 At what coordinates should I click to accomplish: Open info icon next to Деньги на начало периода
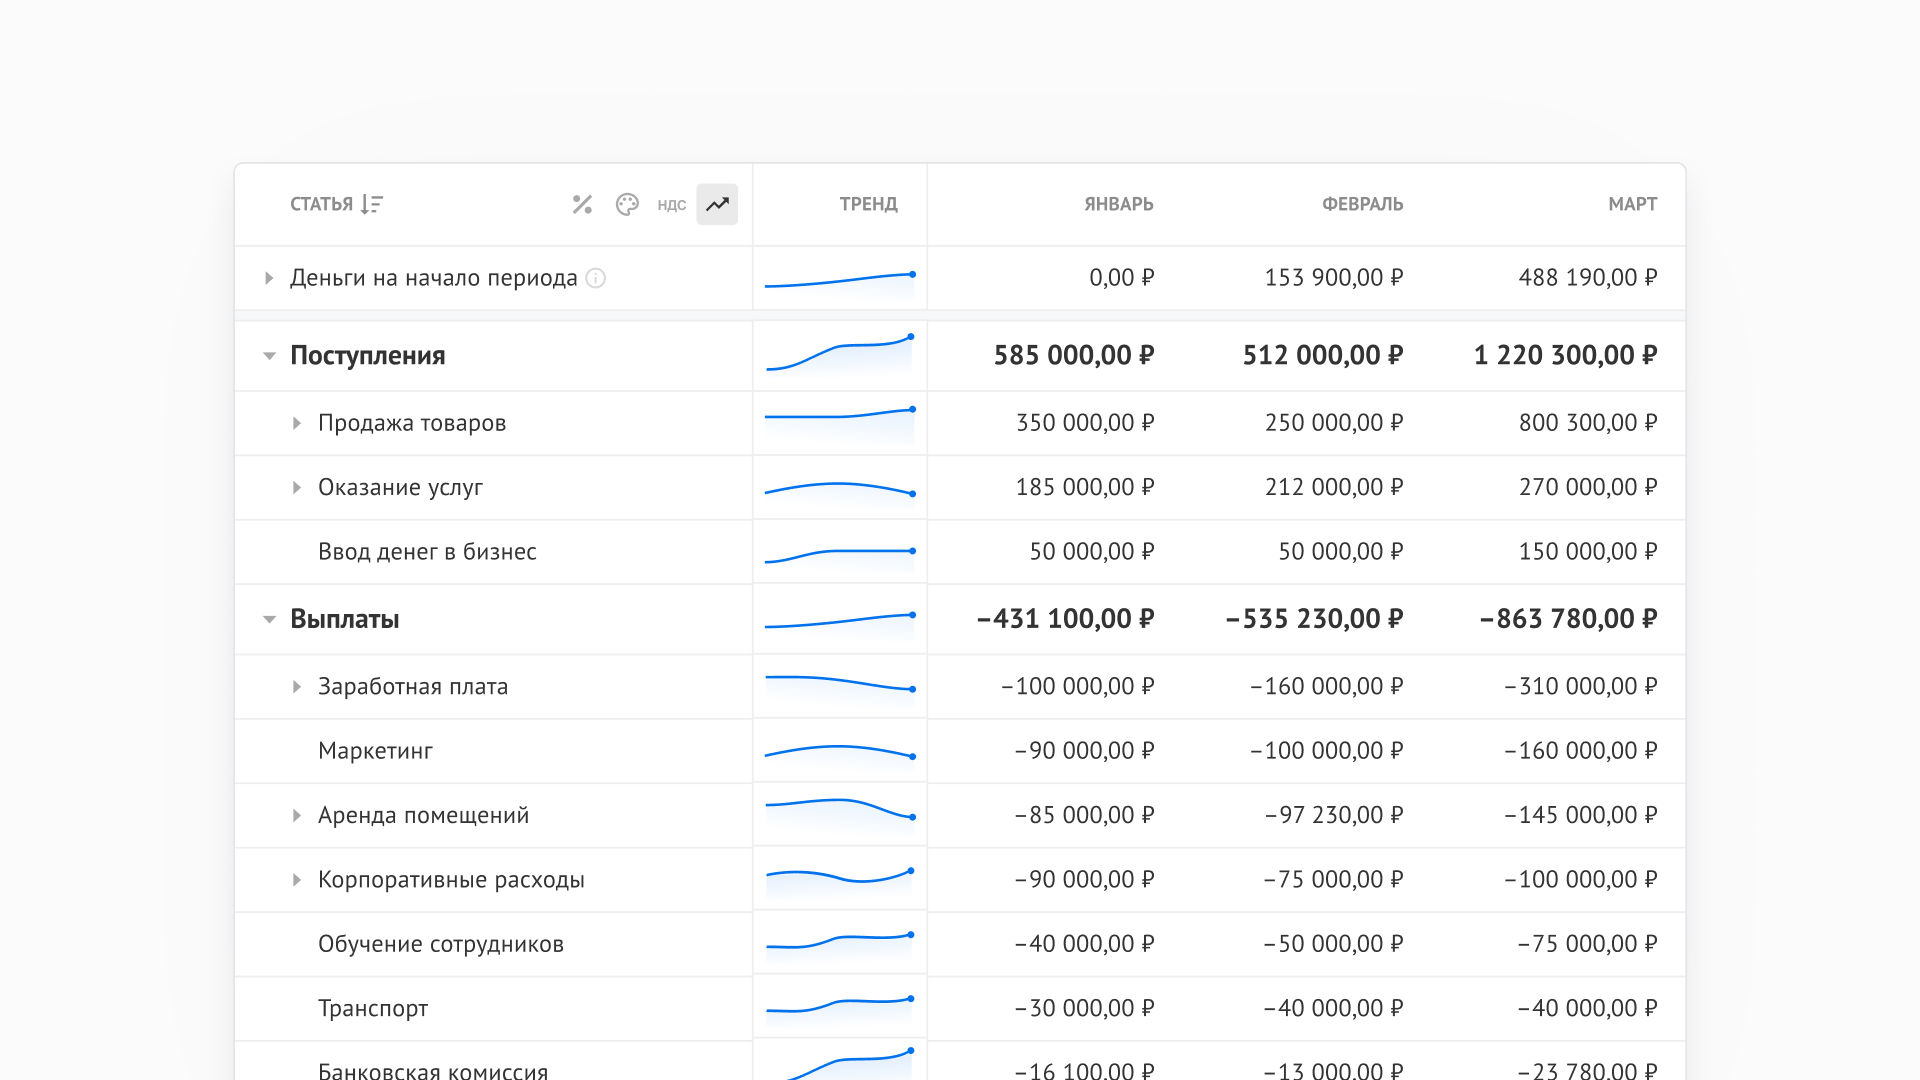tap(596, 278)
